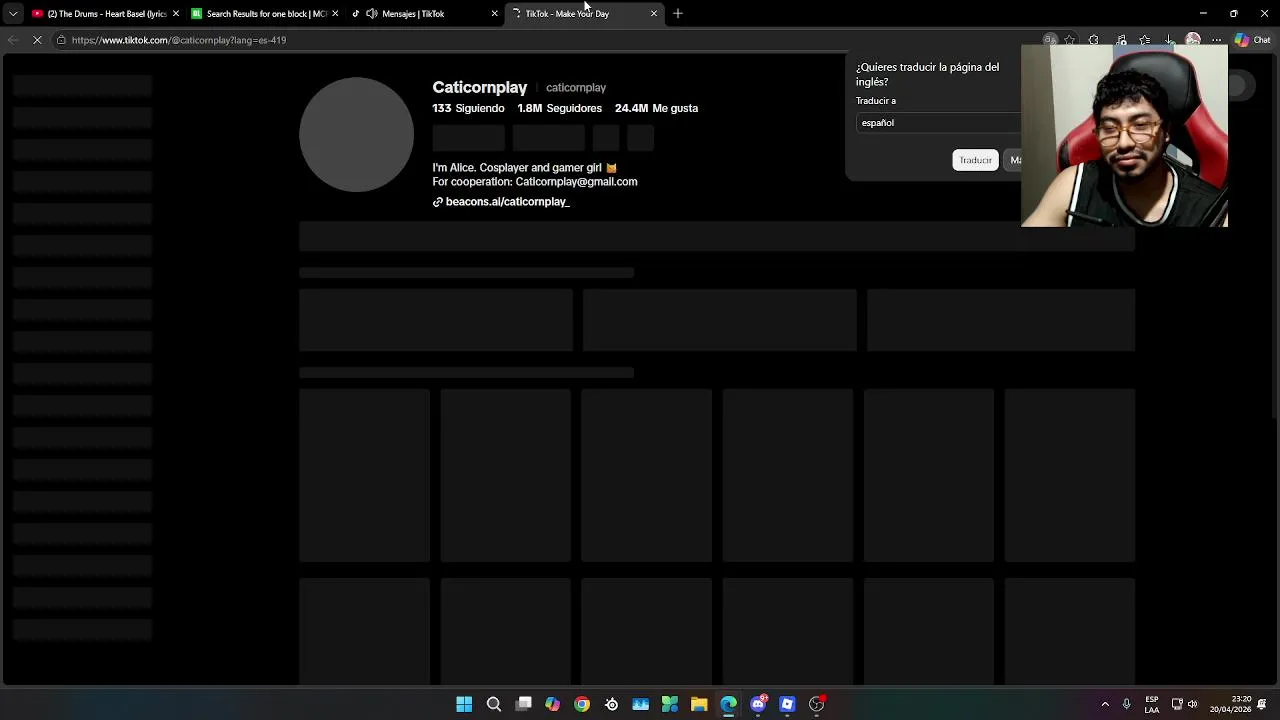Open español language dropdown in translate popup
The image size is (1280, 720).
tap(940, 123)
